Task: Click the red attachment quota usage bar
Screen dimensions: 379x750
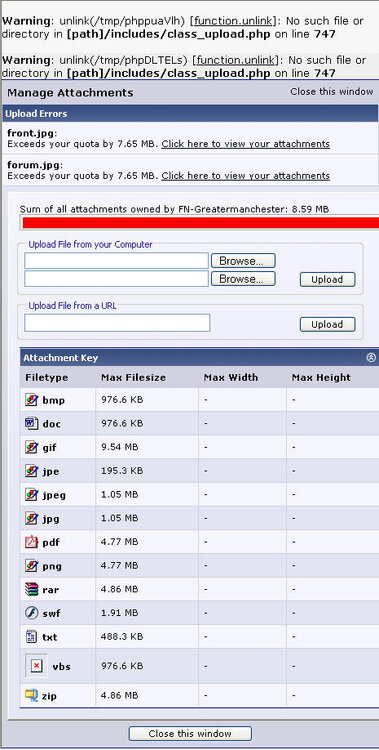Action: click(x=200, y=223)
